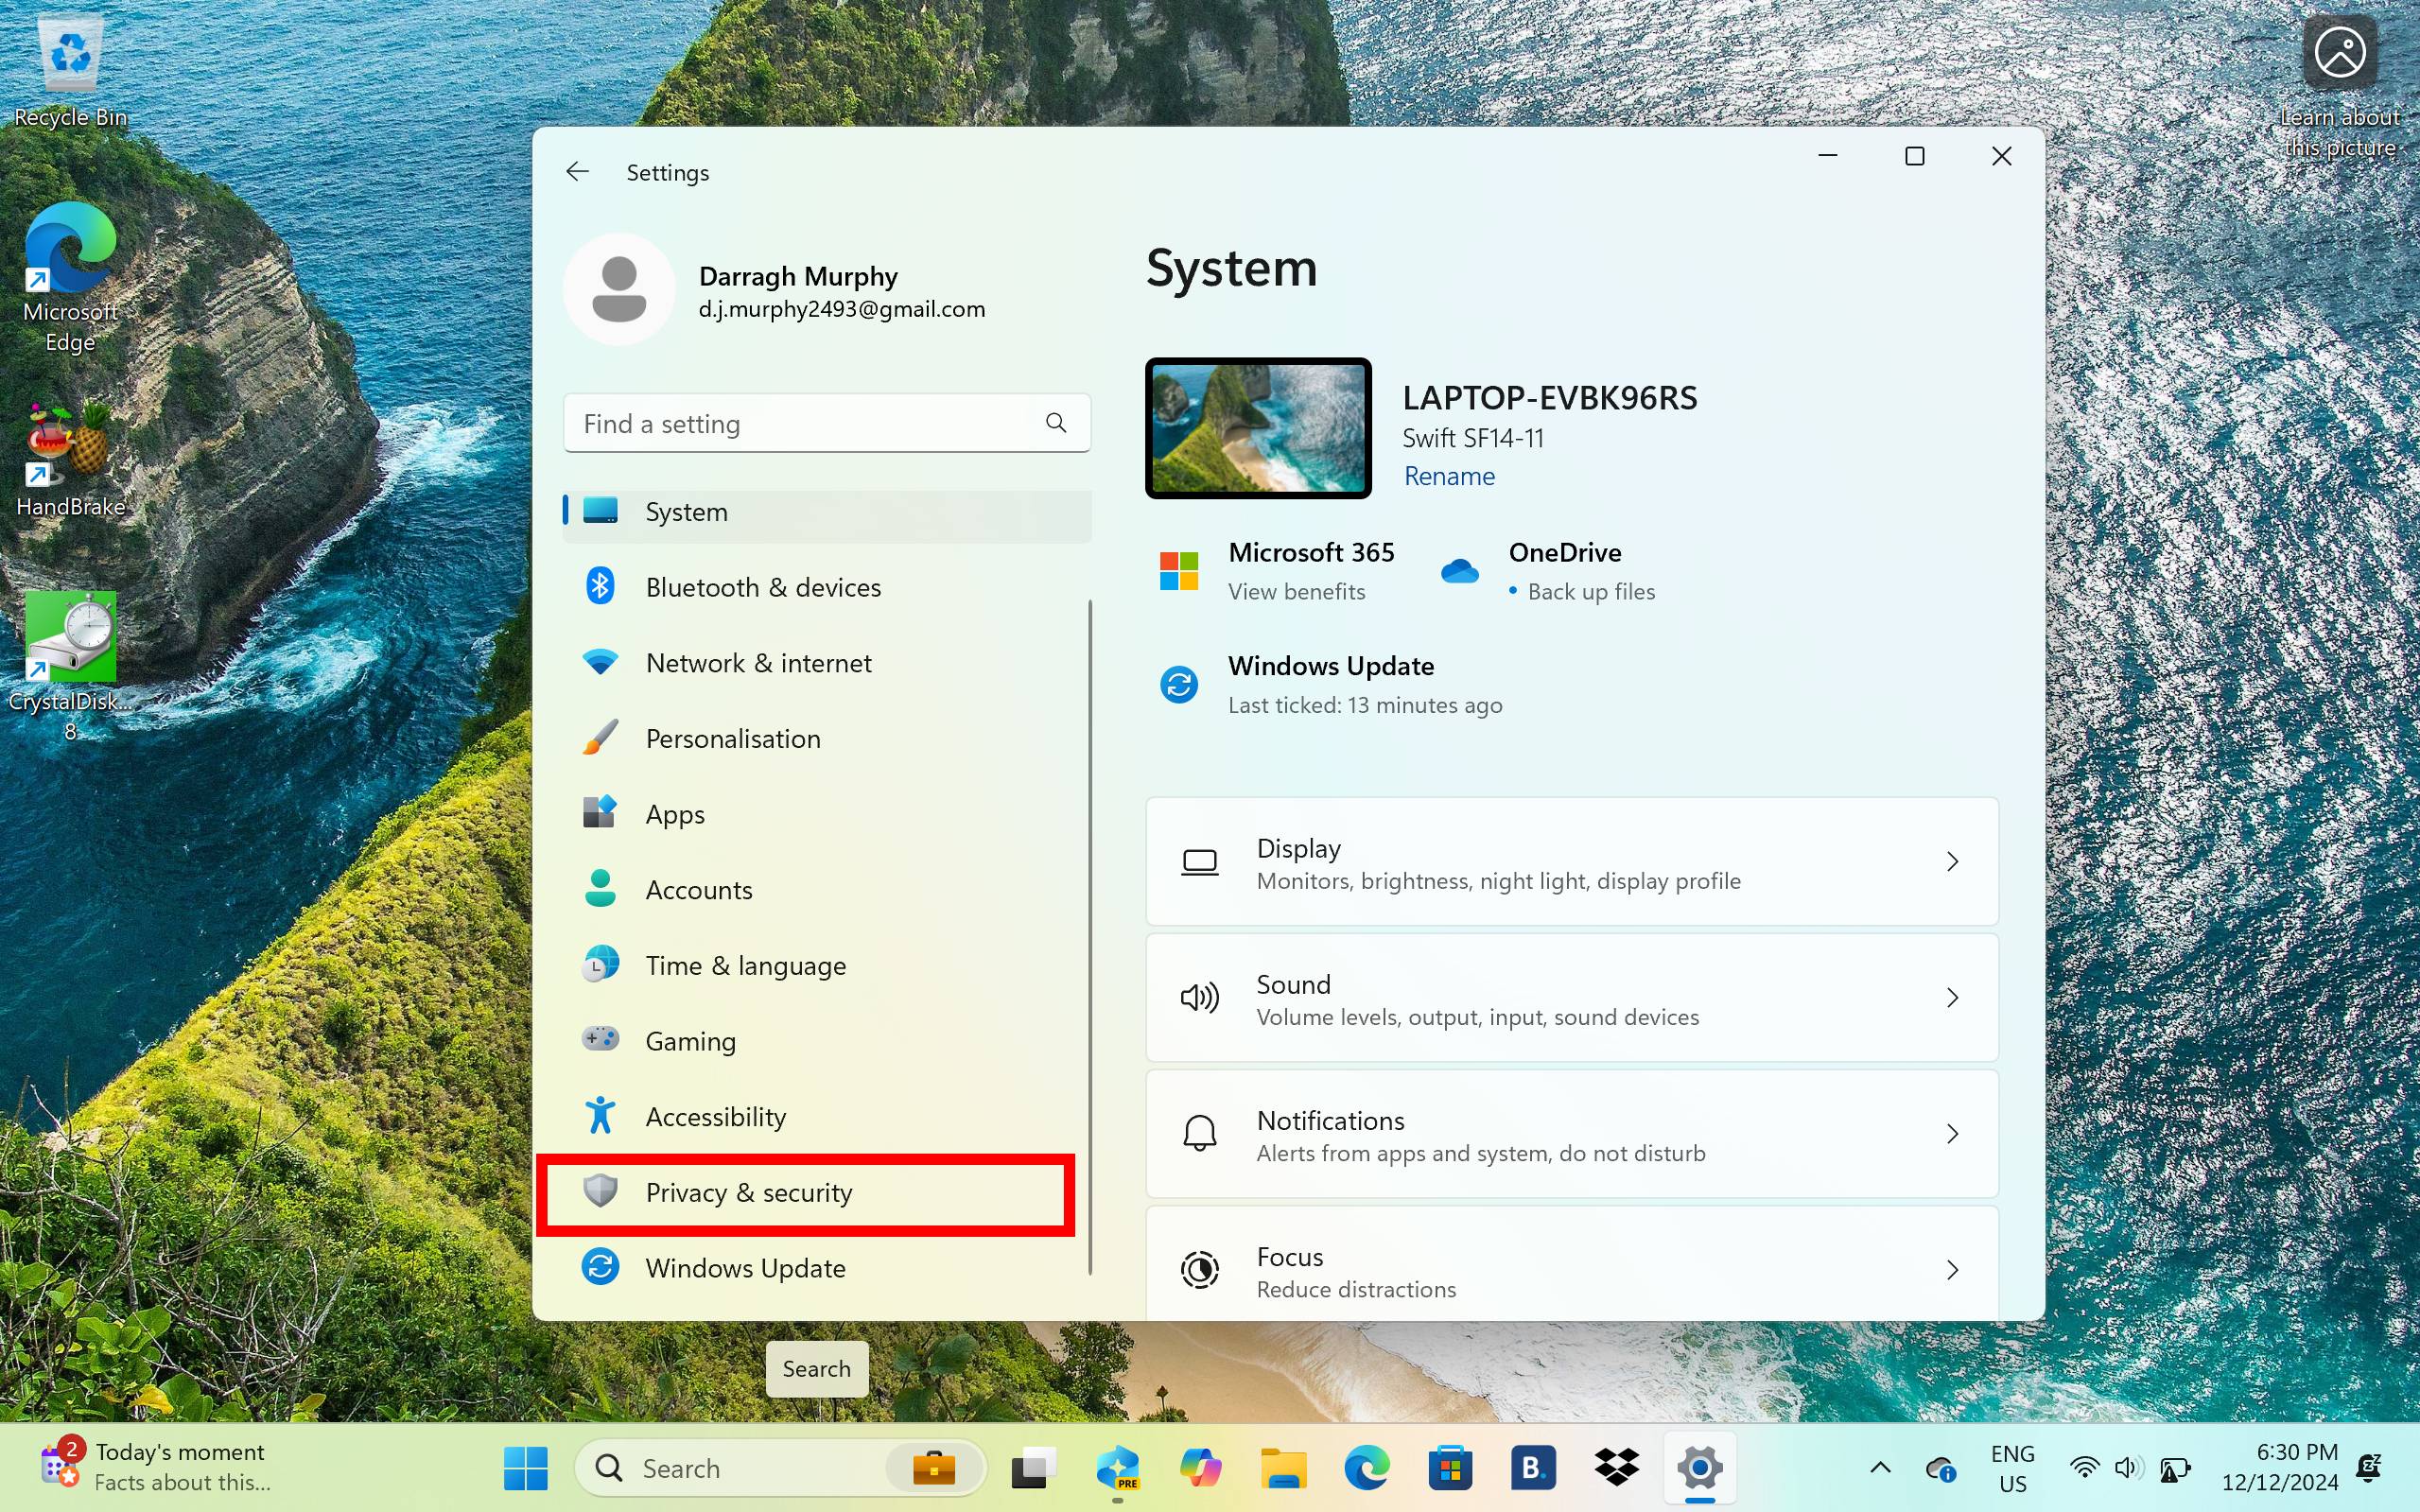Open Bluetooth & devices via its Bluetooth icon
Viewport: 2420px width, 1512px height.
coord(600,587)
